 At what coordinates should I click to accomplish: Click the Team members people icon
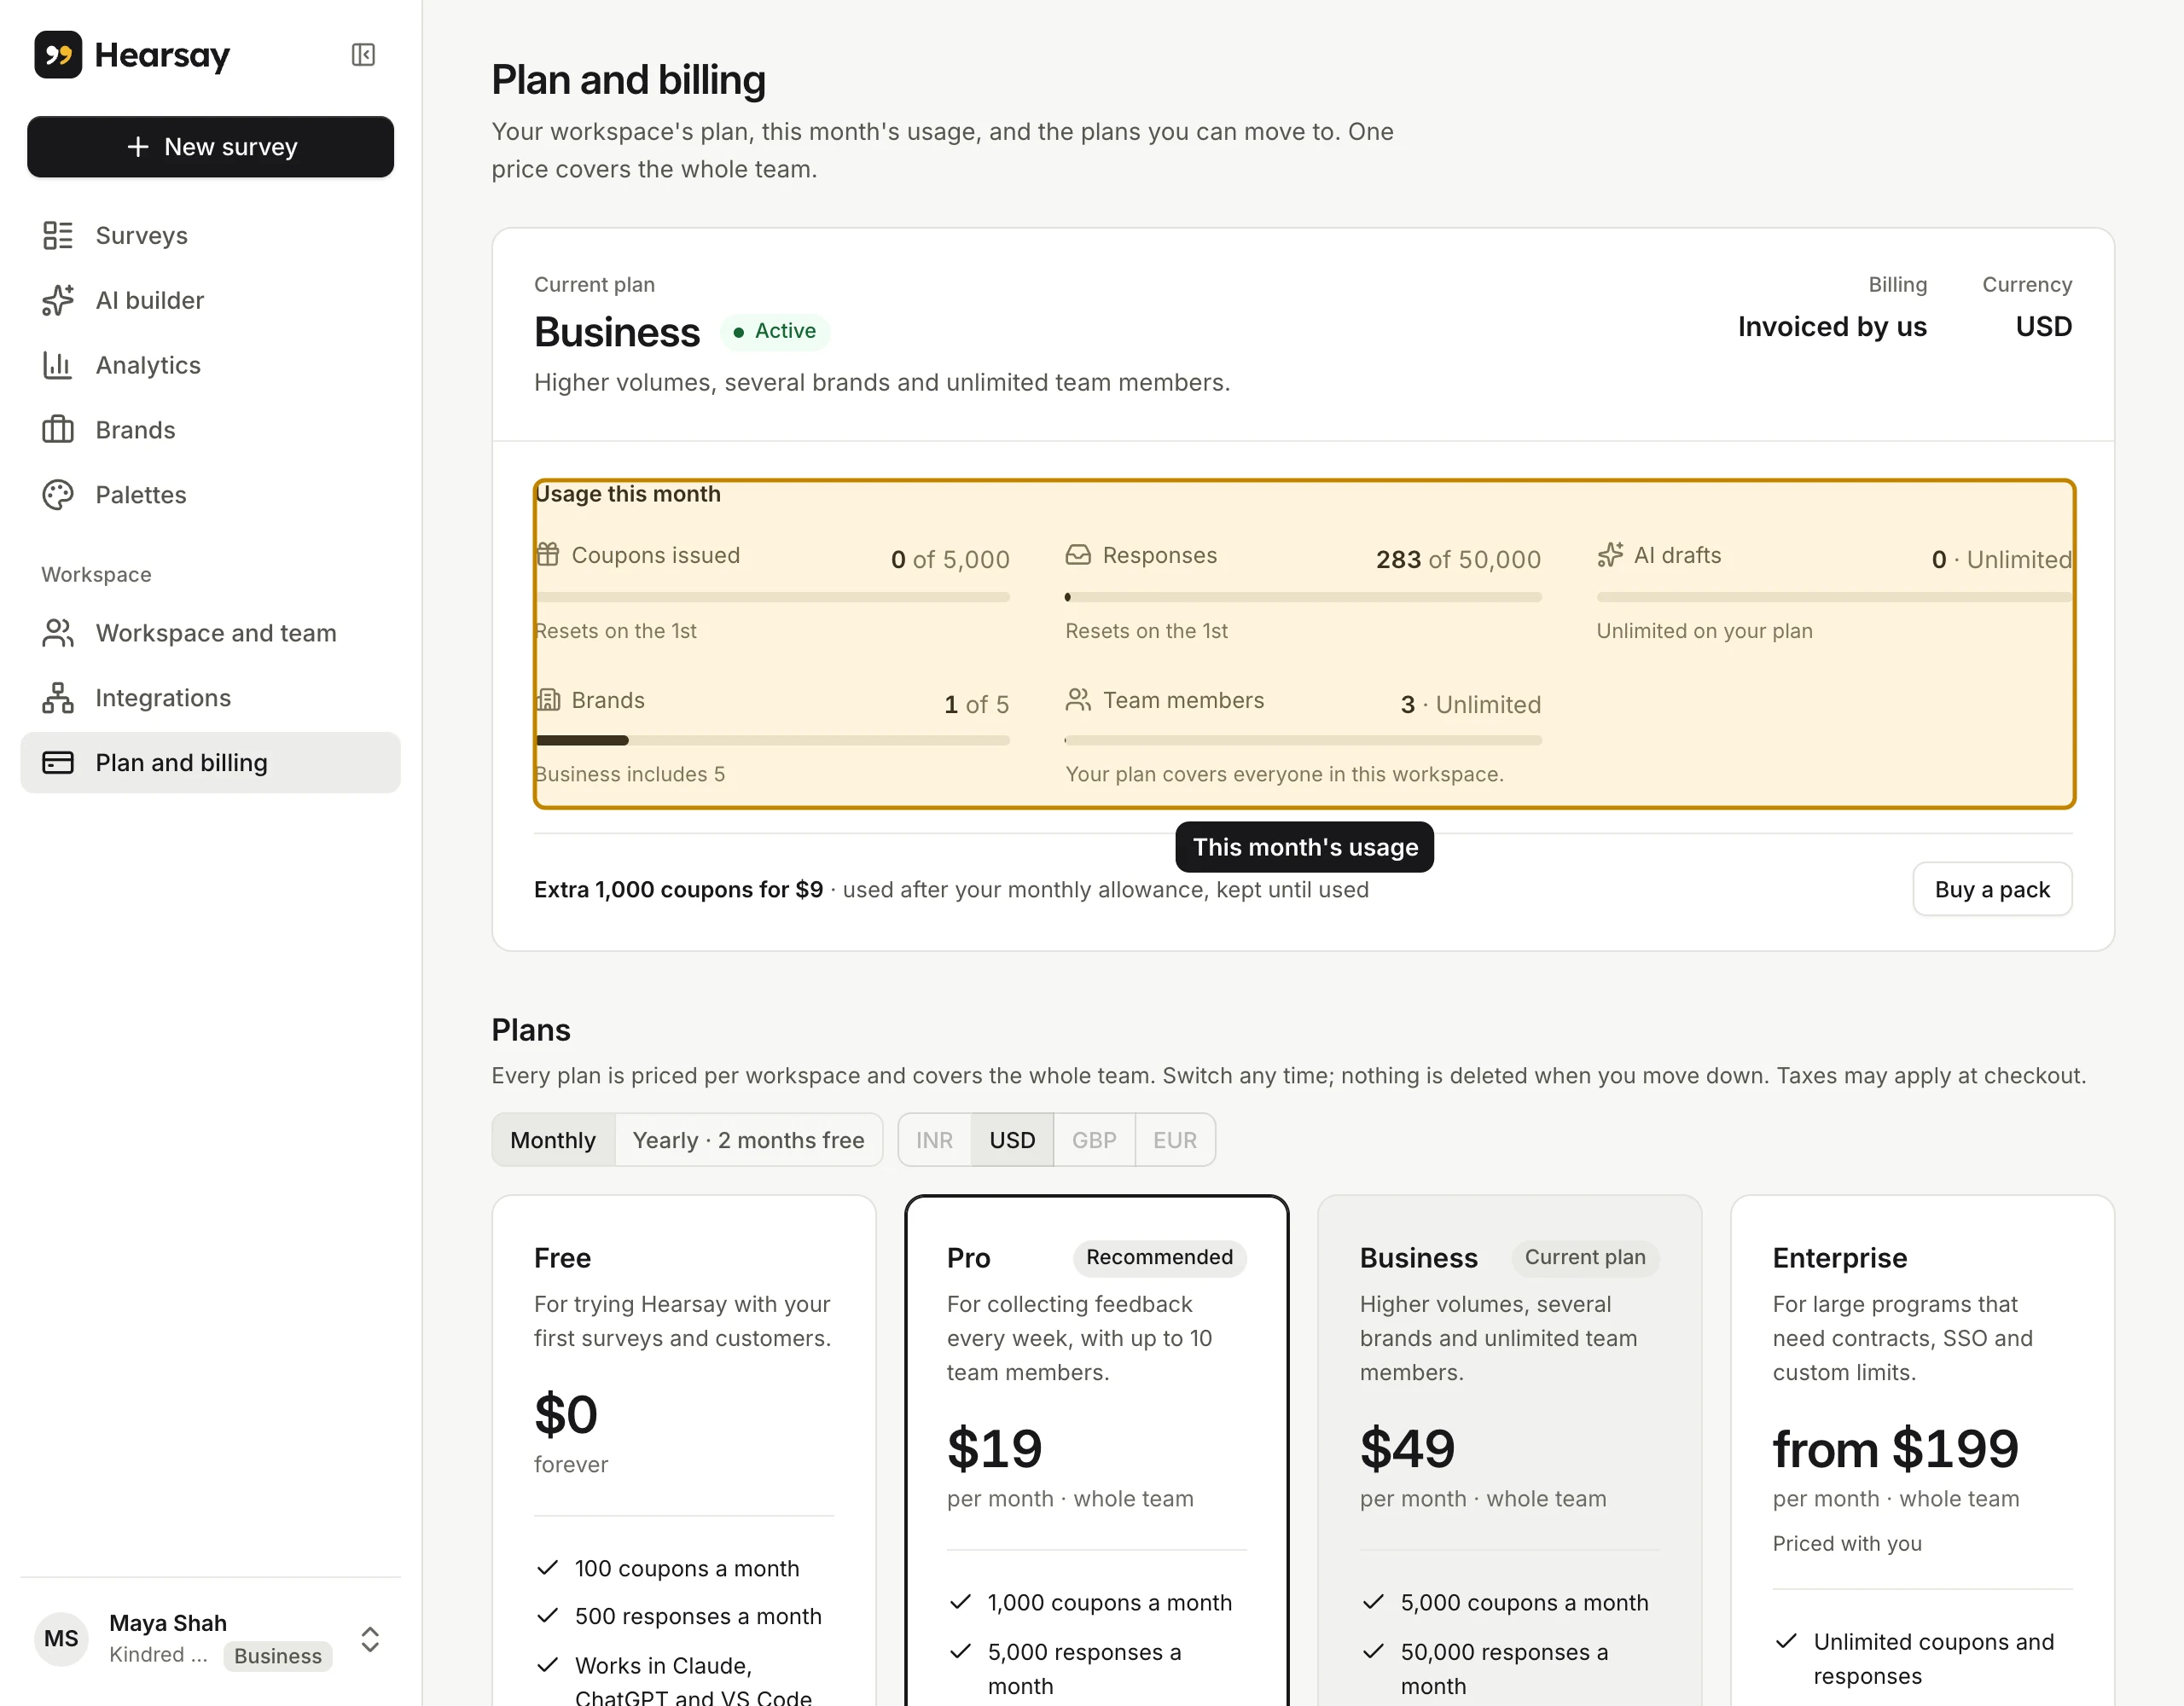click(1078, 699)
